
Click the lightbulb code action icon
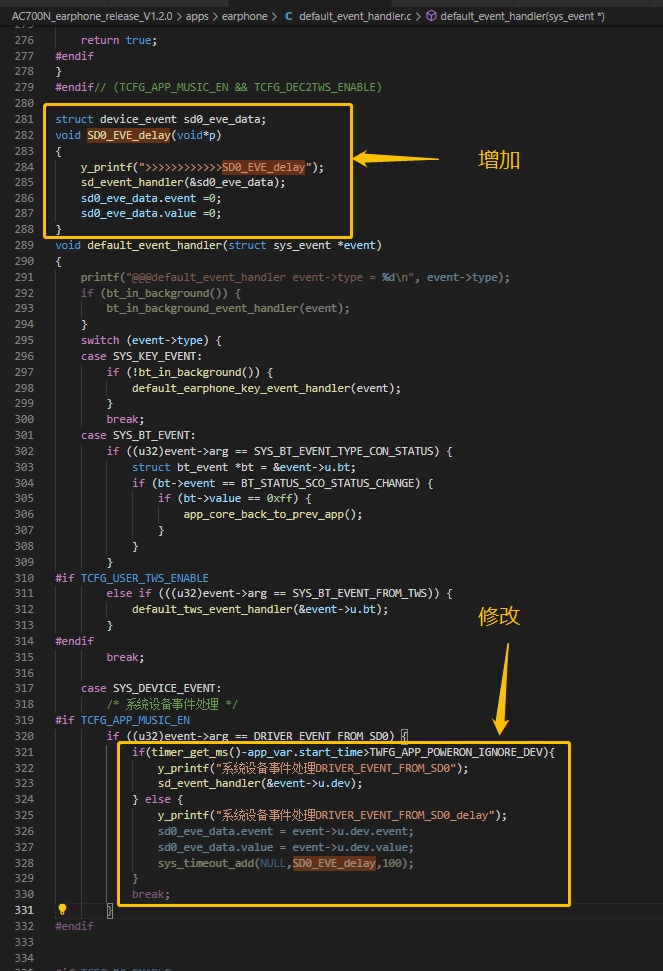point(62,910)
